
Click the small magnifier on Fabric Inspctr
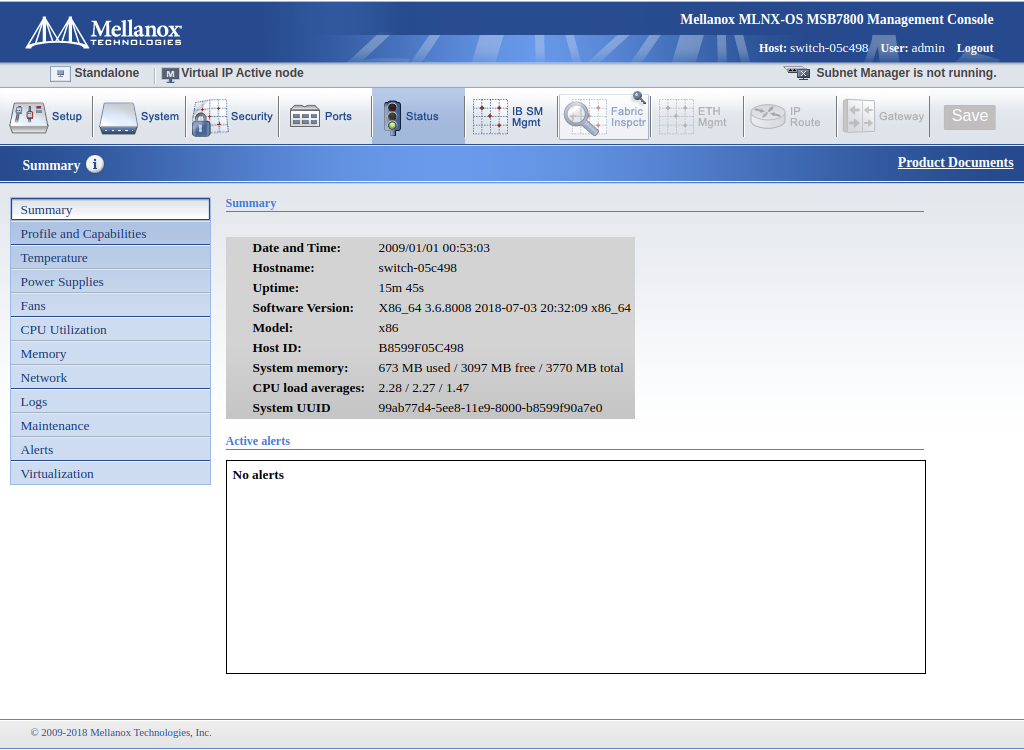pos(639,98)
